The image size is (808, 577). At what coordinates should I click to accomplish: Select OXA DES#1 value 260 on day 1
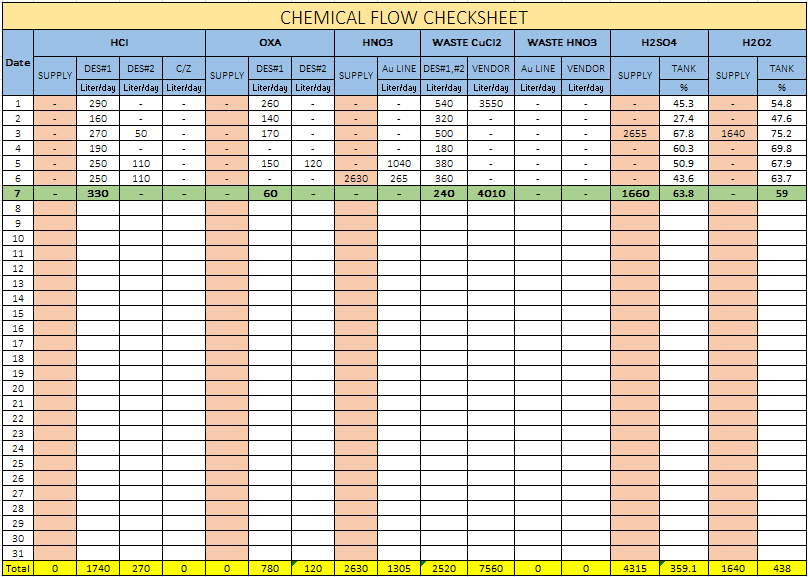point(270,104)
